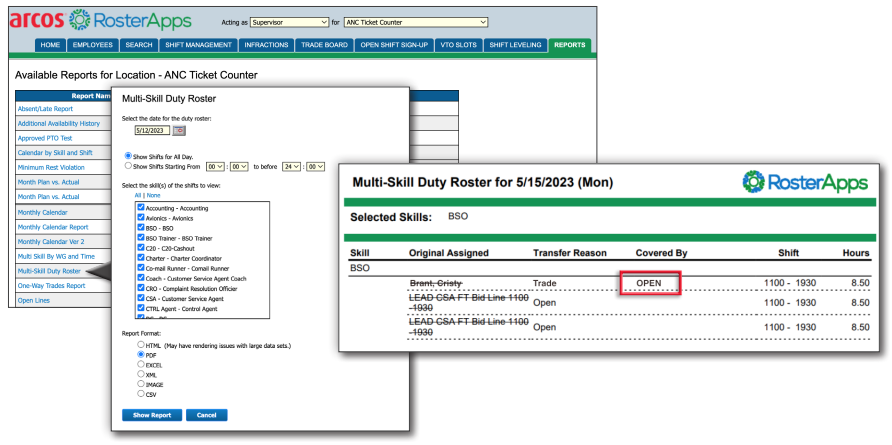Uncheck BSO Trainer skill checkbox
The image size is (892, 445).
pos(141,238)
